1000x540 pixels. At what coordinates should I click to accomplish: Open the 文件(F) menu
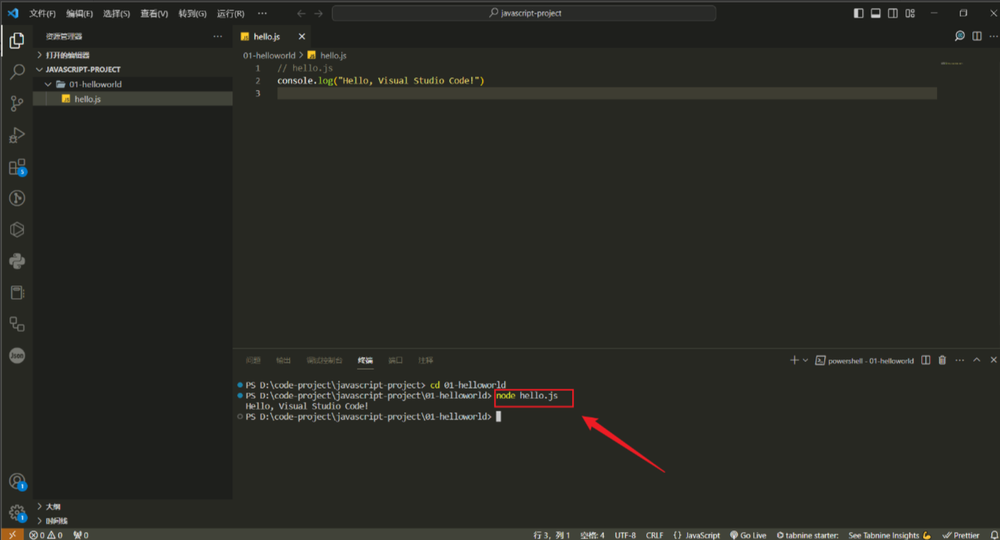[x=42, y=14]
